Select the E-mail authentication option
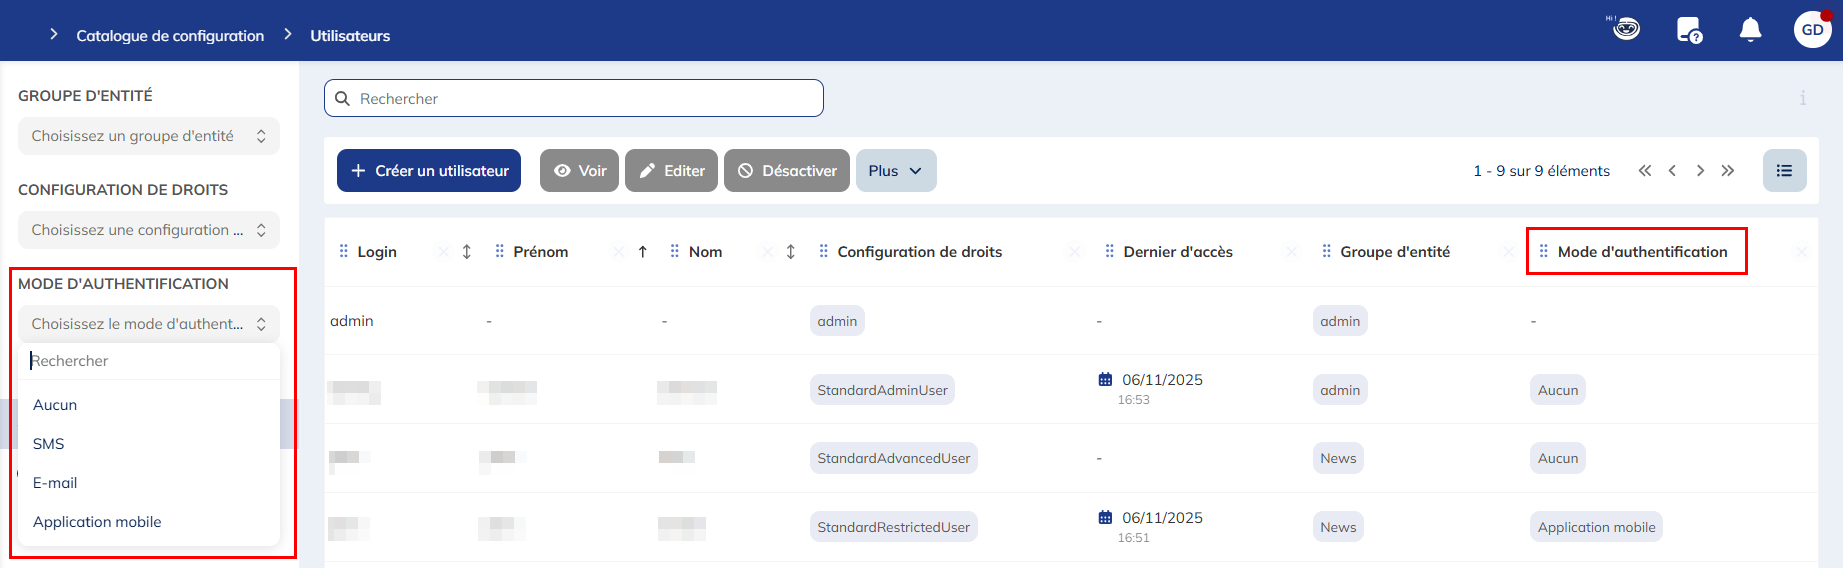 coord(55,483)
